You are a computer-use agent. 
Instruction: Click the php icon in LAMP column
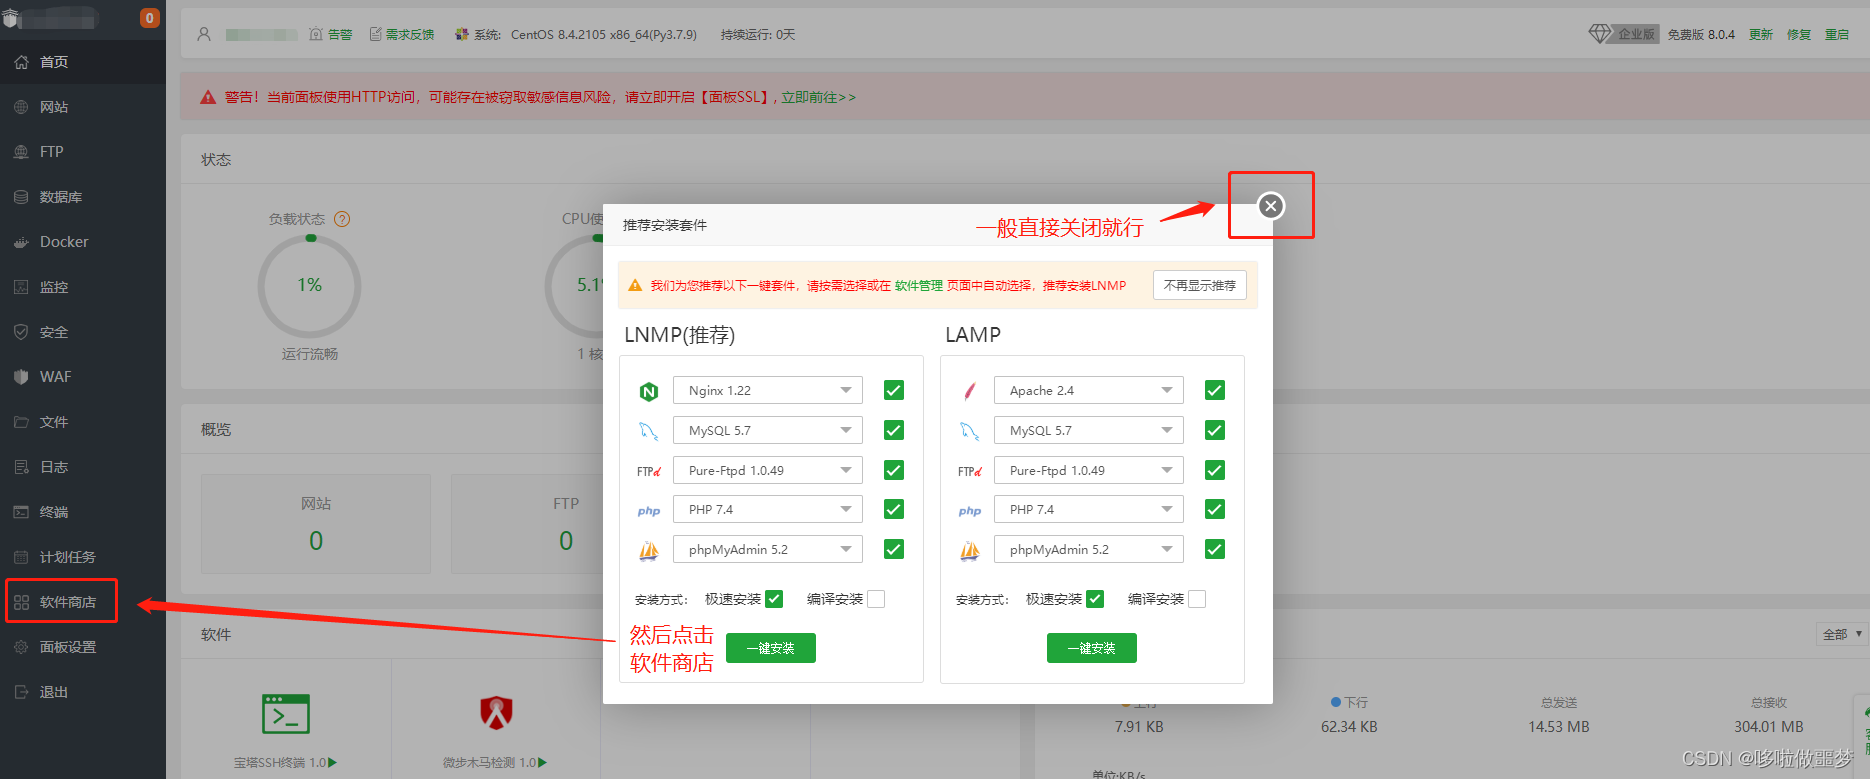pos(970,510)
